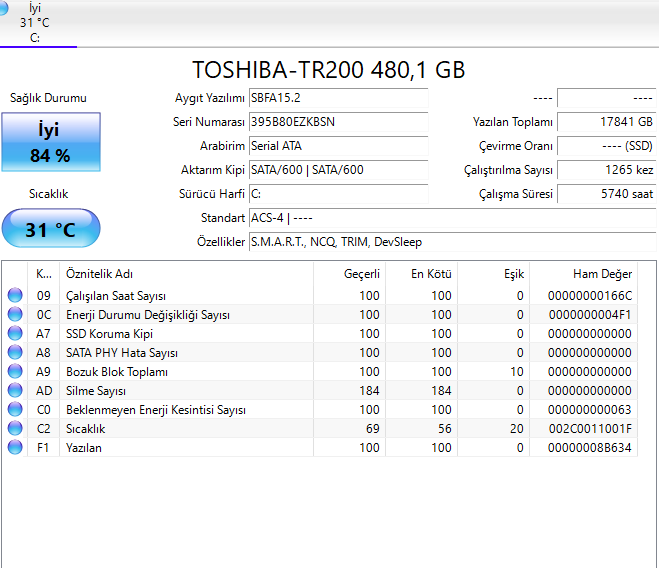This screenshot has width=659, height=568.
Task: Select the C: drive tab at top
Action: 38,23
